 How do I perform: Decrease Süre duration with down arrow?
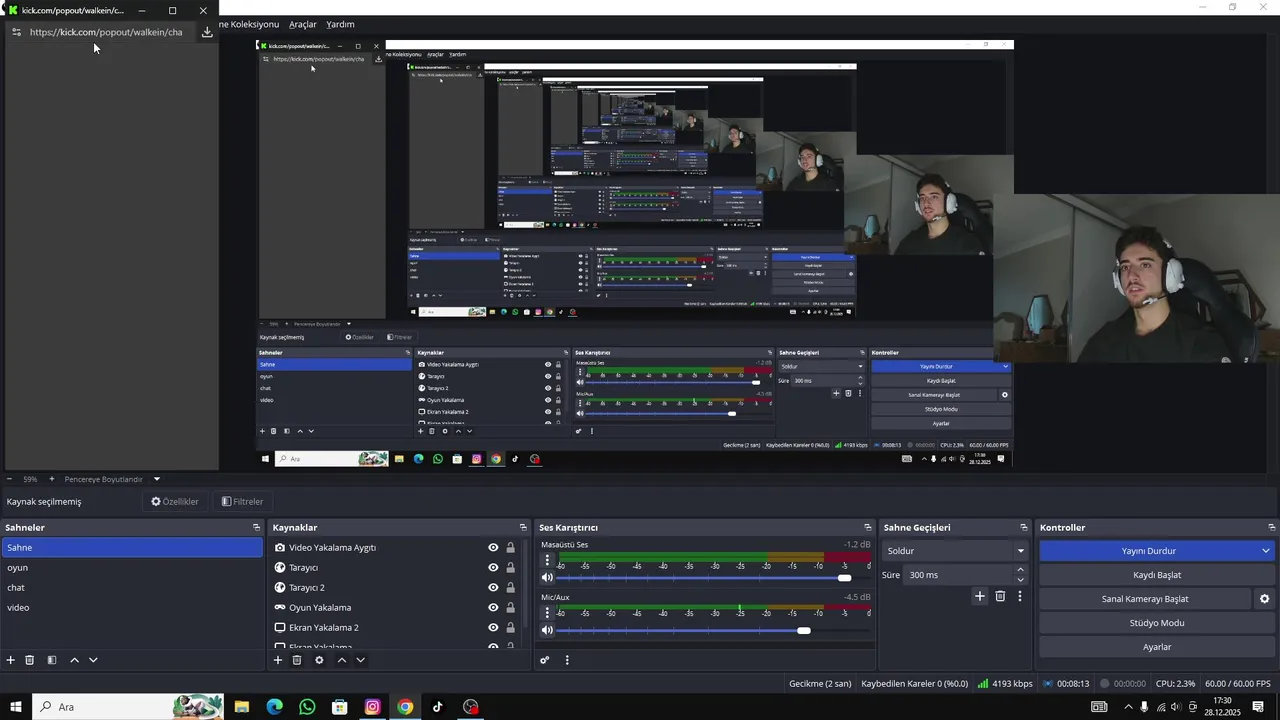(1021, 580)
